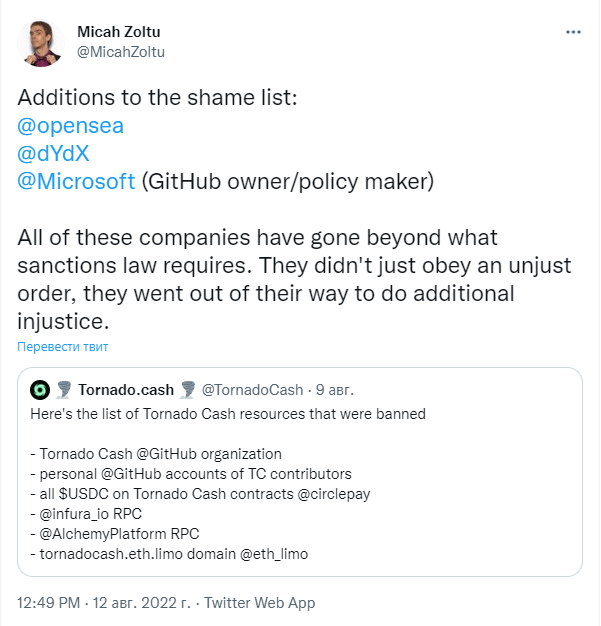Open the @dYdX mention
The width and height of the screenshot is (601, 626).
[60, 153]
